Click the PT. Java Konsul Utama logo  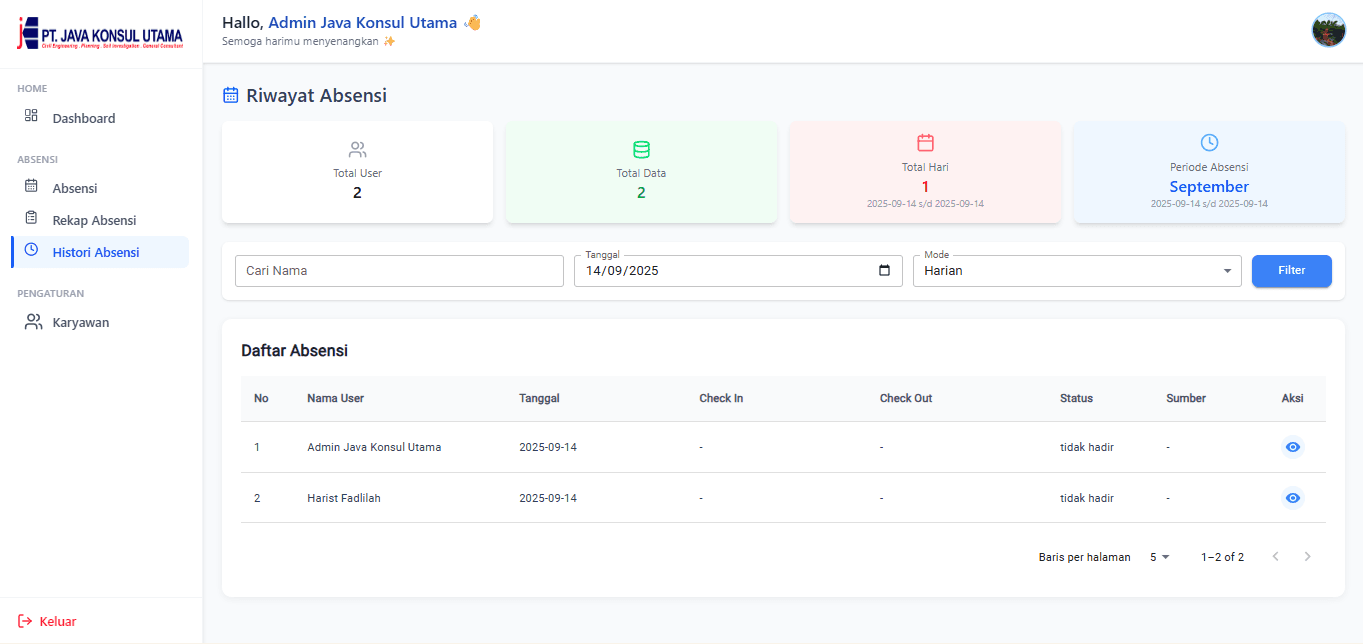pyautogui.click(x=100, y=33)
